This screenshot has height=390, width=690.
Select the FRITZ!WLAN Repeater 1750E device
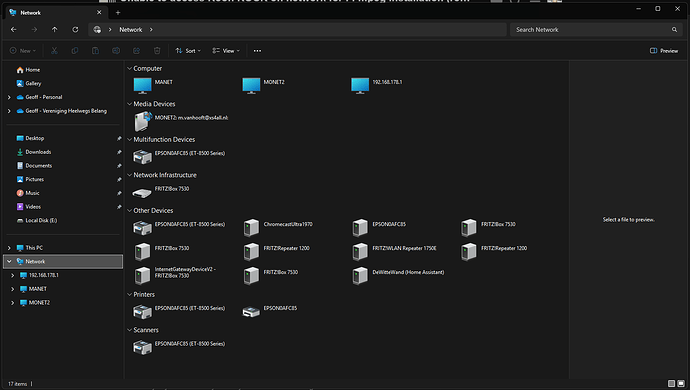click(x=360, y=251)
